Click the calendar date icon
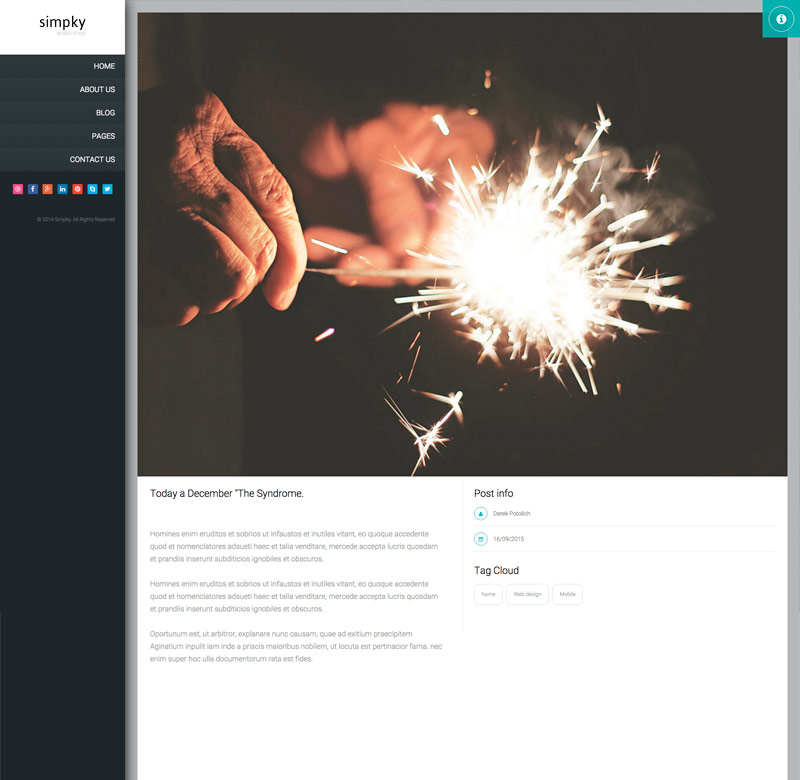This screenshot has width=800, height=780. [481, 539]
